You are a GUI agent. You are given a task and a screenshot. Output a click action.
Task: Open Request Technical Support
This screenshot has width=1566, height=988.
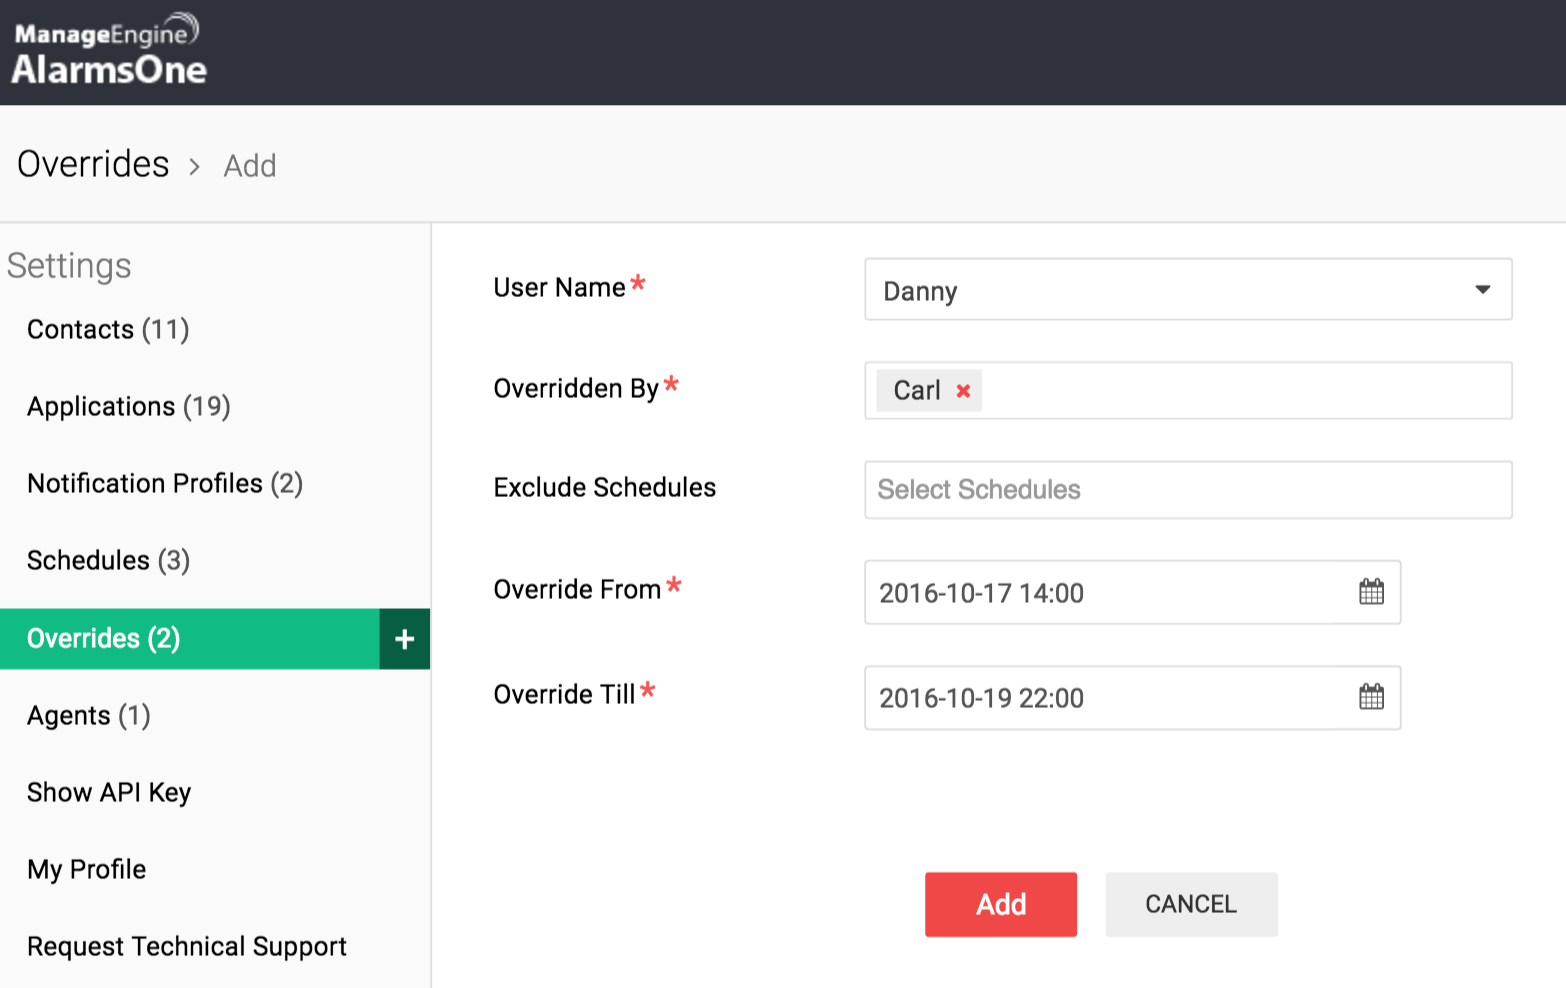coord(187,946)
